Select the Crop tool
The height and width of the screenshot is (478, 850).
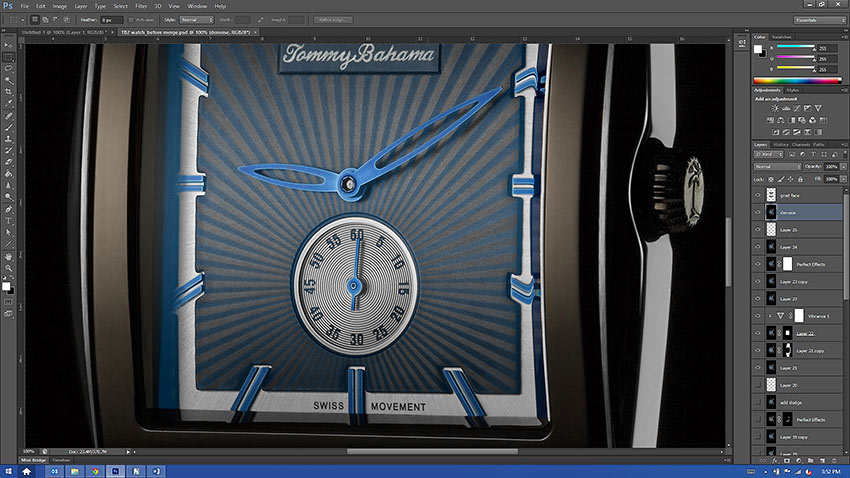coord(8,92)
